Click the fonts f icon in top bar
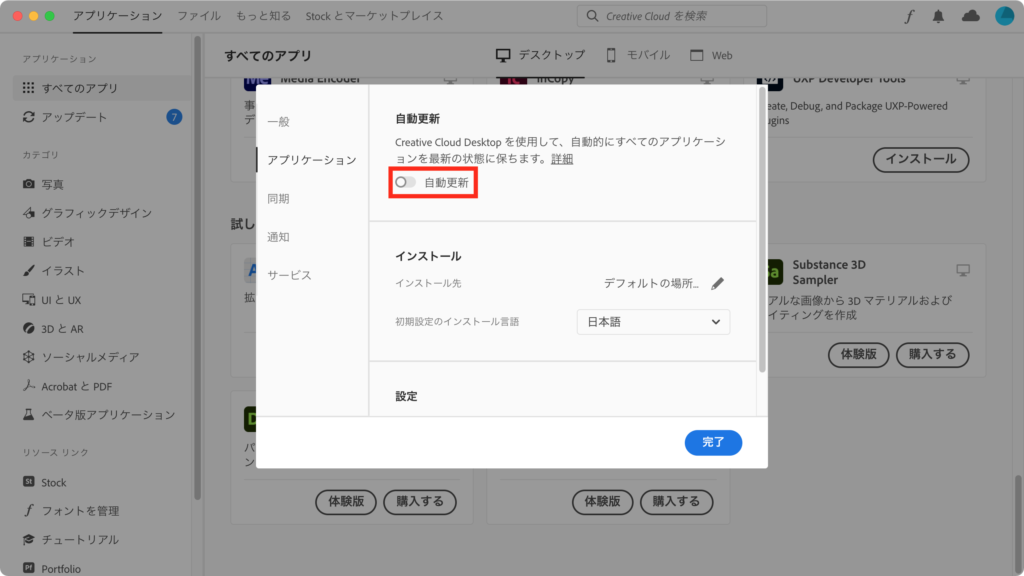The width and height of the screenshot is (1024, 576). [x=909, y=16]
